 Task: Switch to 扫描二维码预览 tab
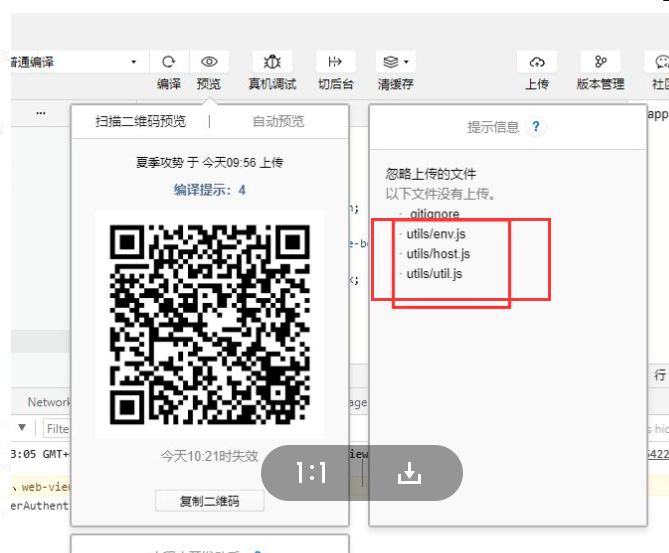140,122
